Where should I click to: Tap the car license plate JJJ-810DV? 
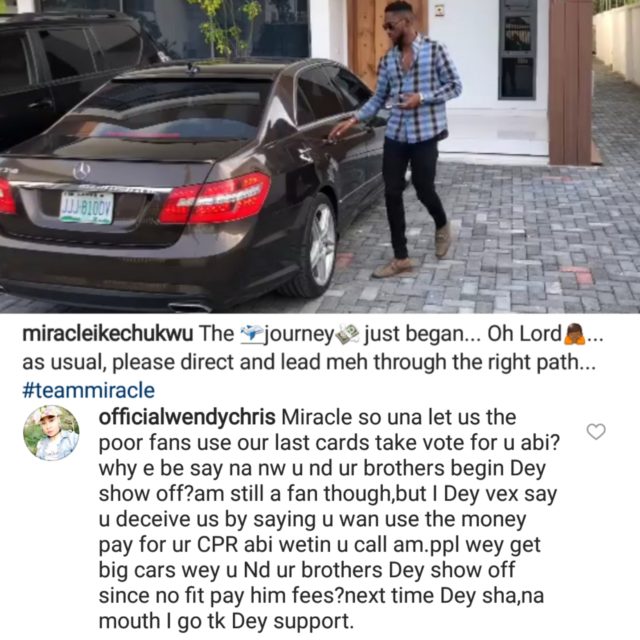click(x=86, y=208)
